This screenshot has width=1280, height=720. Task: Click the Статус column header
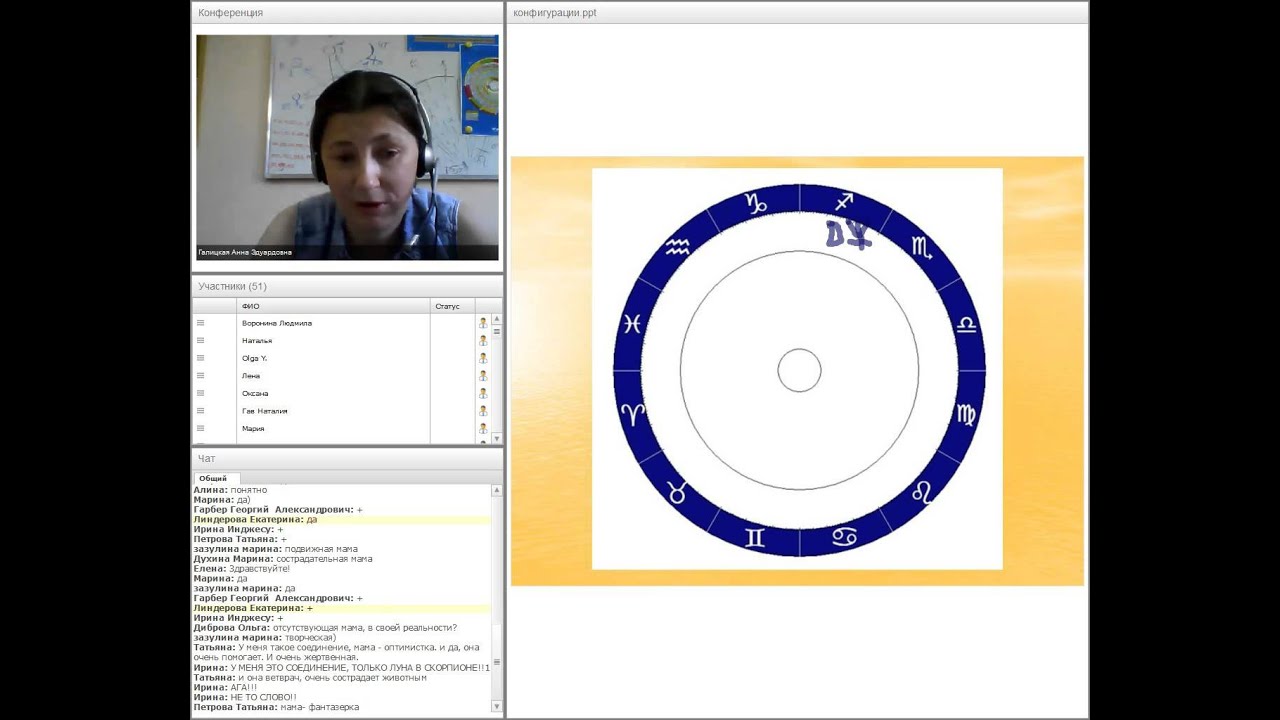point(452,306)
